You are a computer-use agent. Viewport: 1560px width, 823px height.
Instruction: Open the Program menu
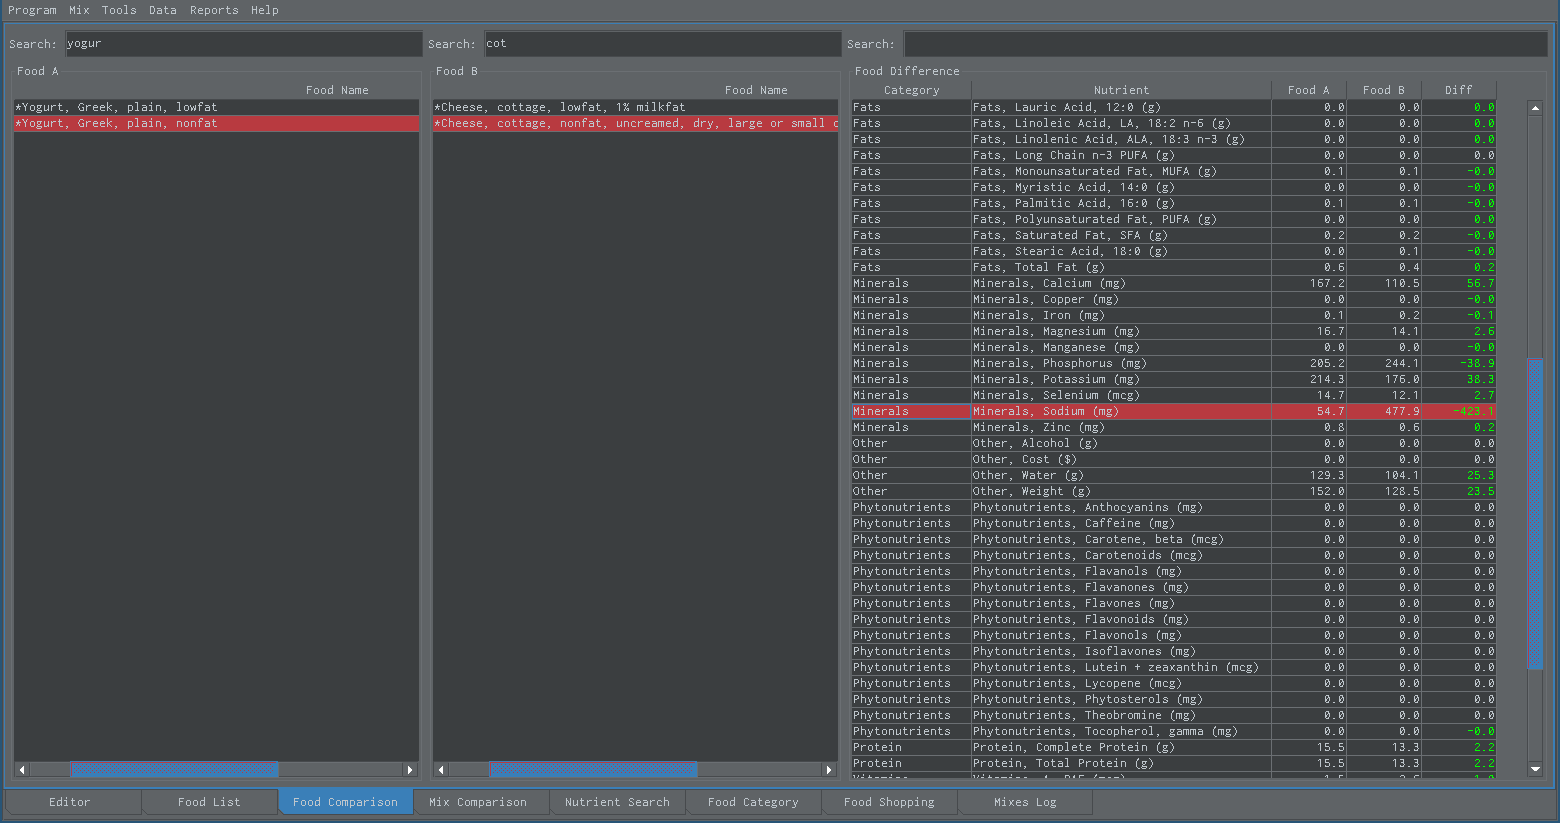32,10
